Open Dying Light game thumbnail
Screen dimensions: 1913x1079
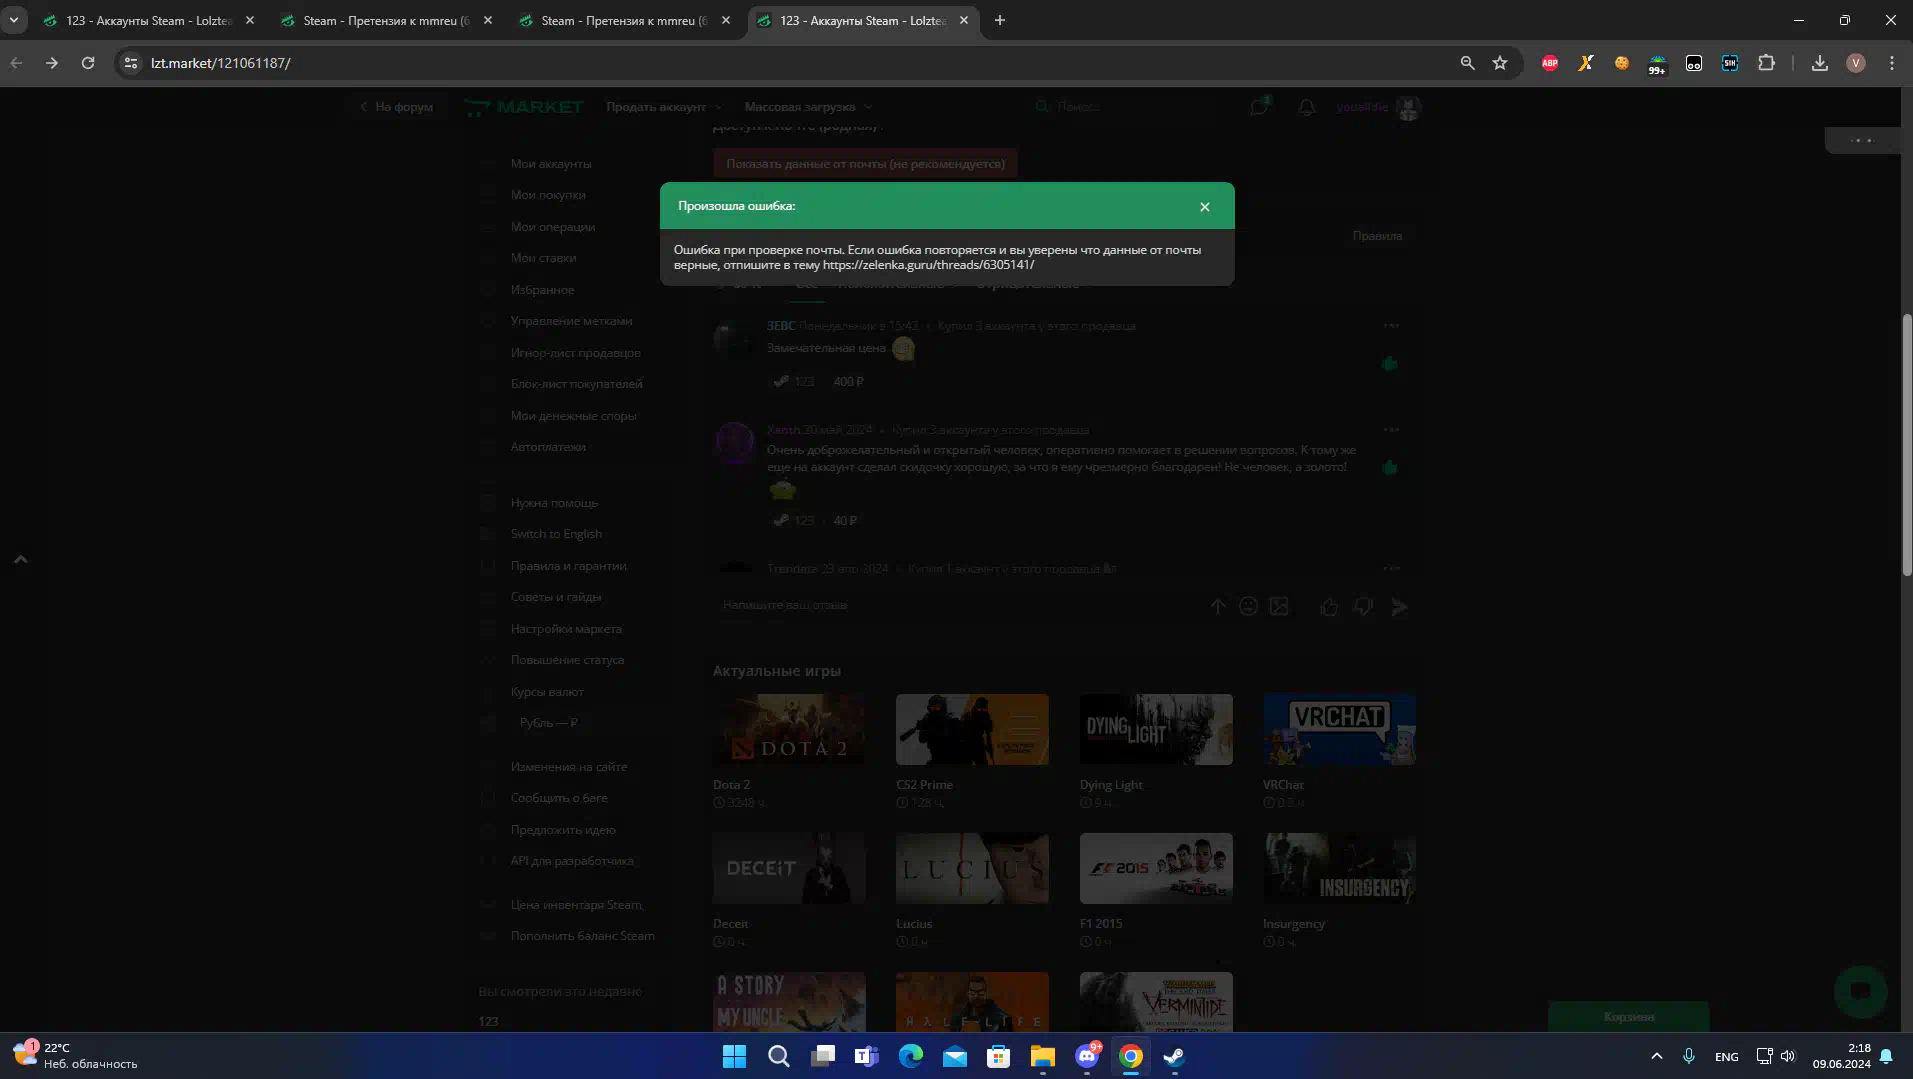coord(1156,729)
